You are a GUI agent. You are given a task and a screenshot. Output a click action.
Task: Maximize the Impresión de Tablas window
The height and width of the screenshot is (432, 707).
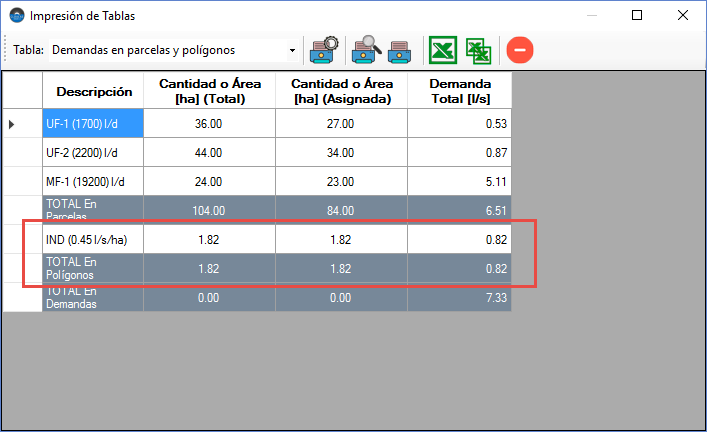coord(637,15)
